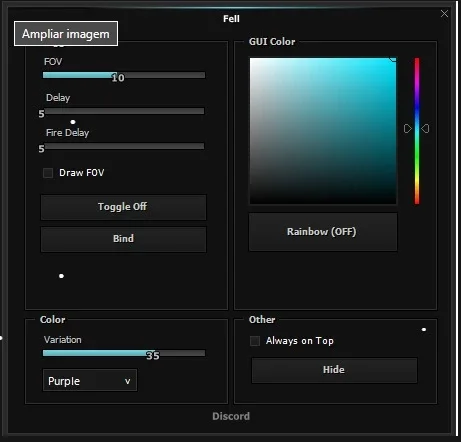Click the Fell window title
461x442 pixels.
231,19
